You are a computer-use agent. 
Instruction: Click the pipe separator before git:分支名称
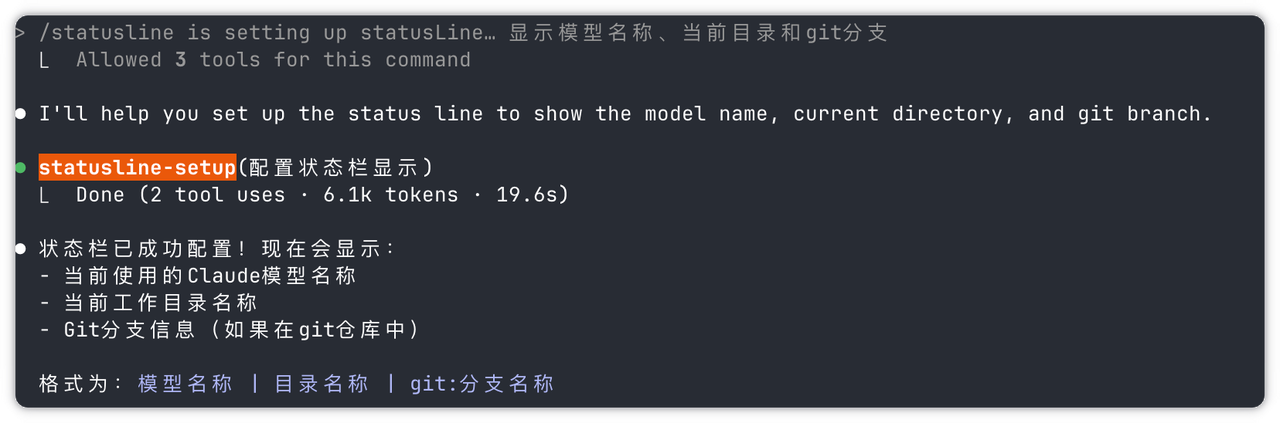(x=391, y=384)
